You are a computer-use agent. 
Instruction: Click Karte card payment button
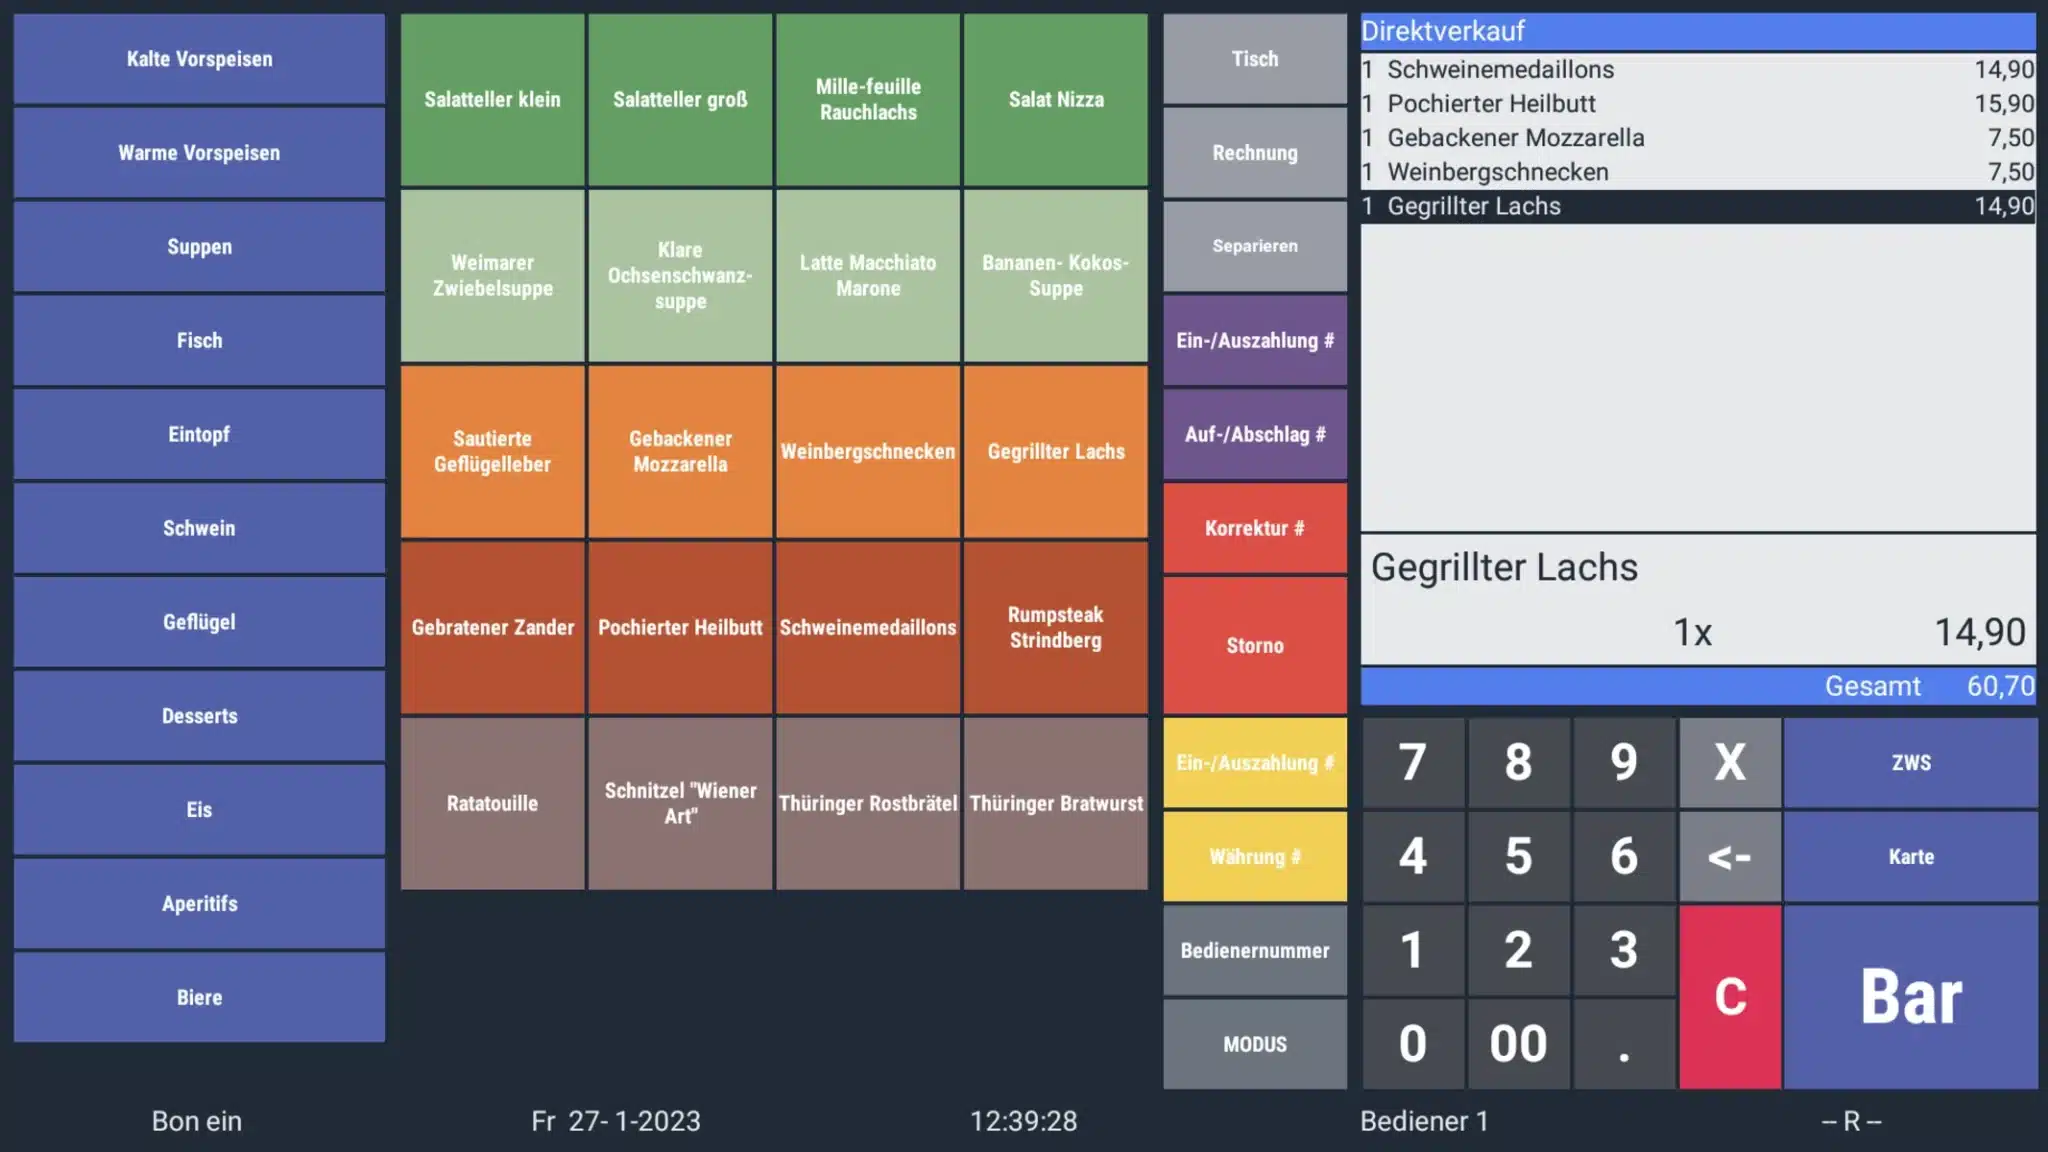click(x=1912, y=857)
